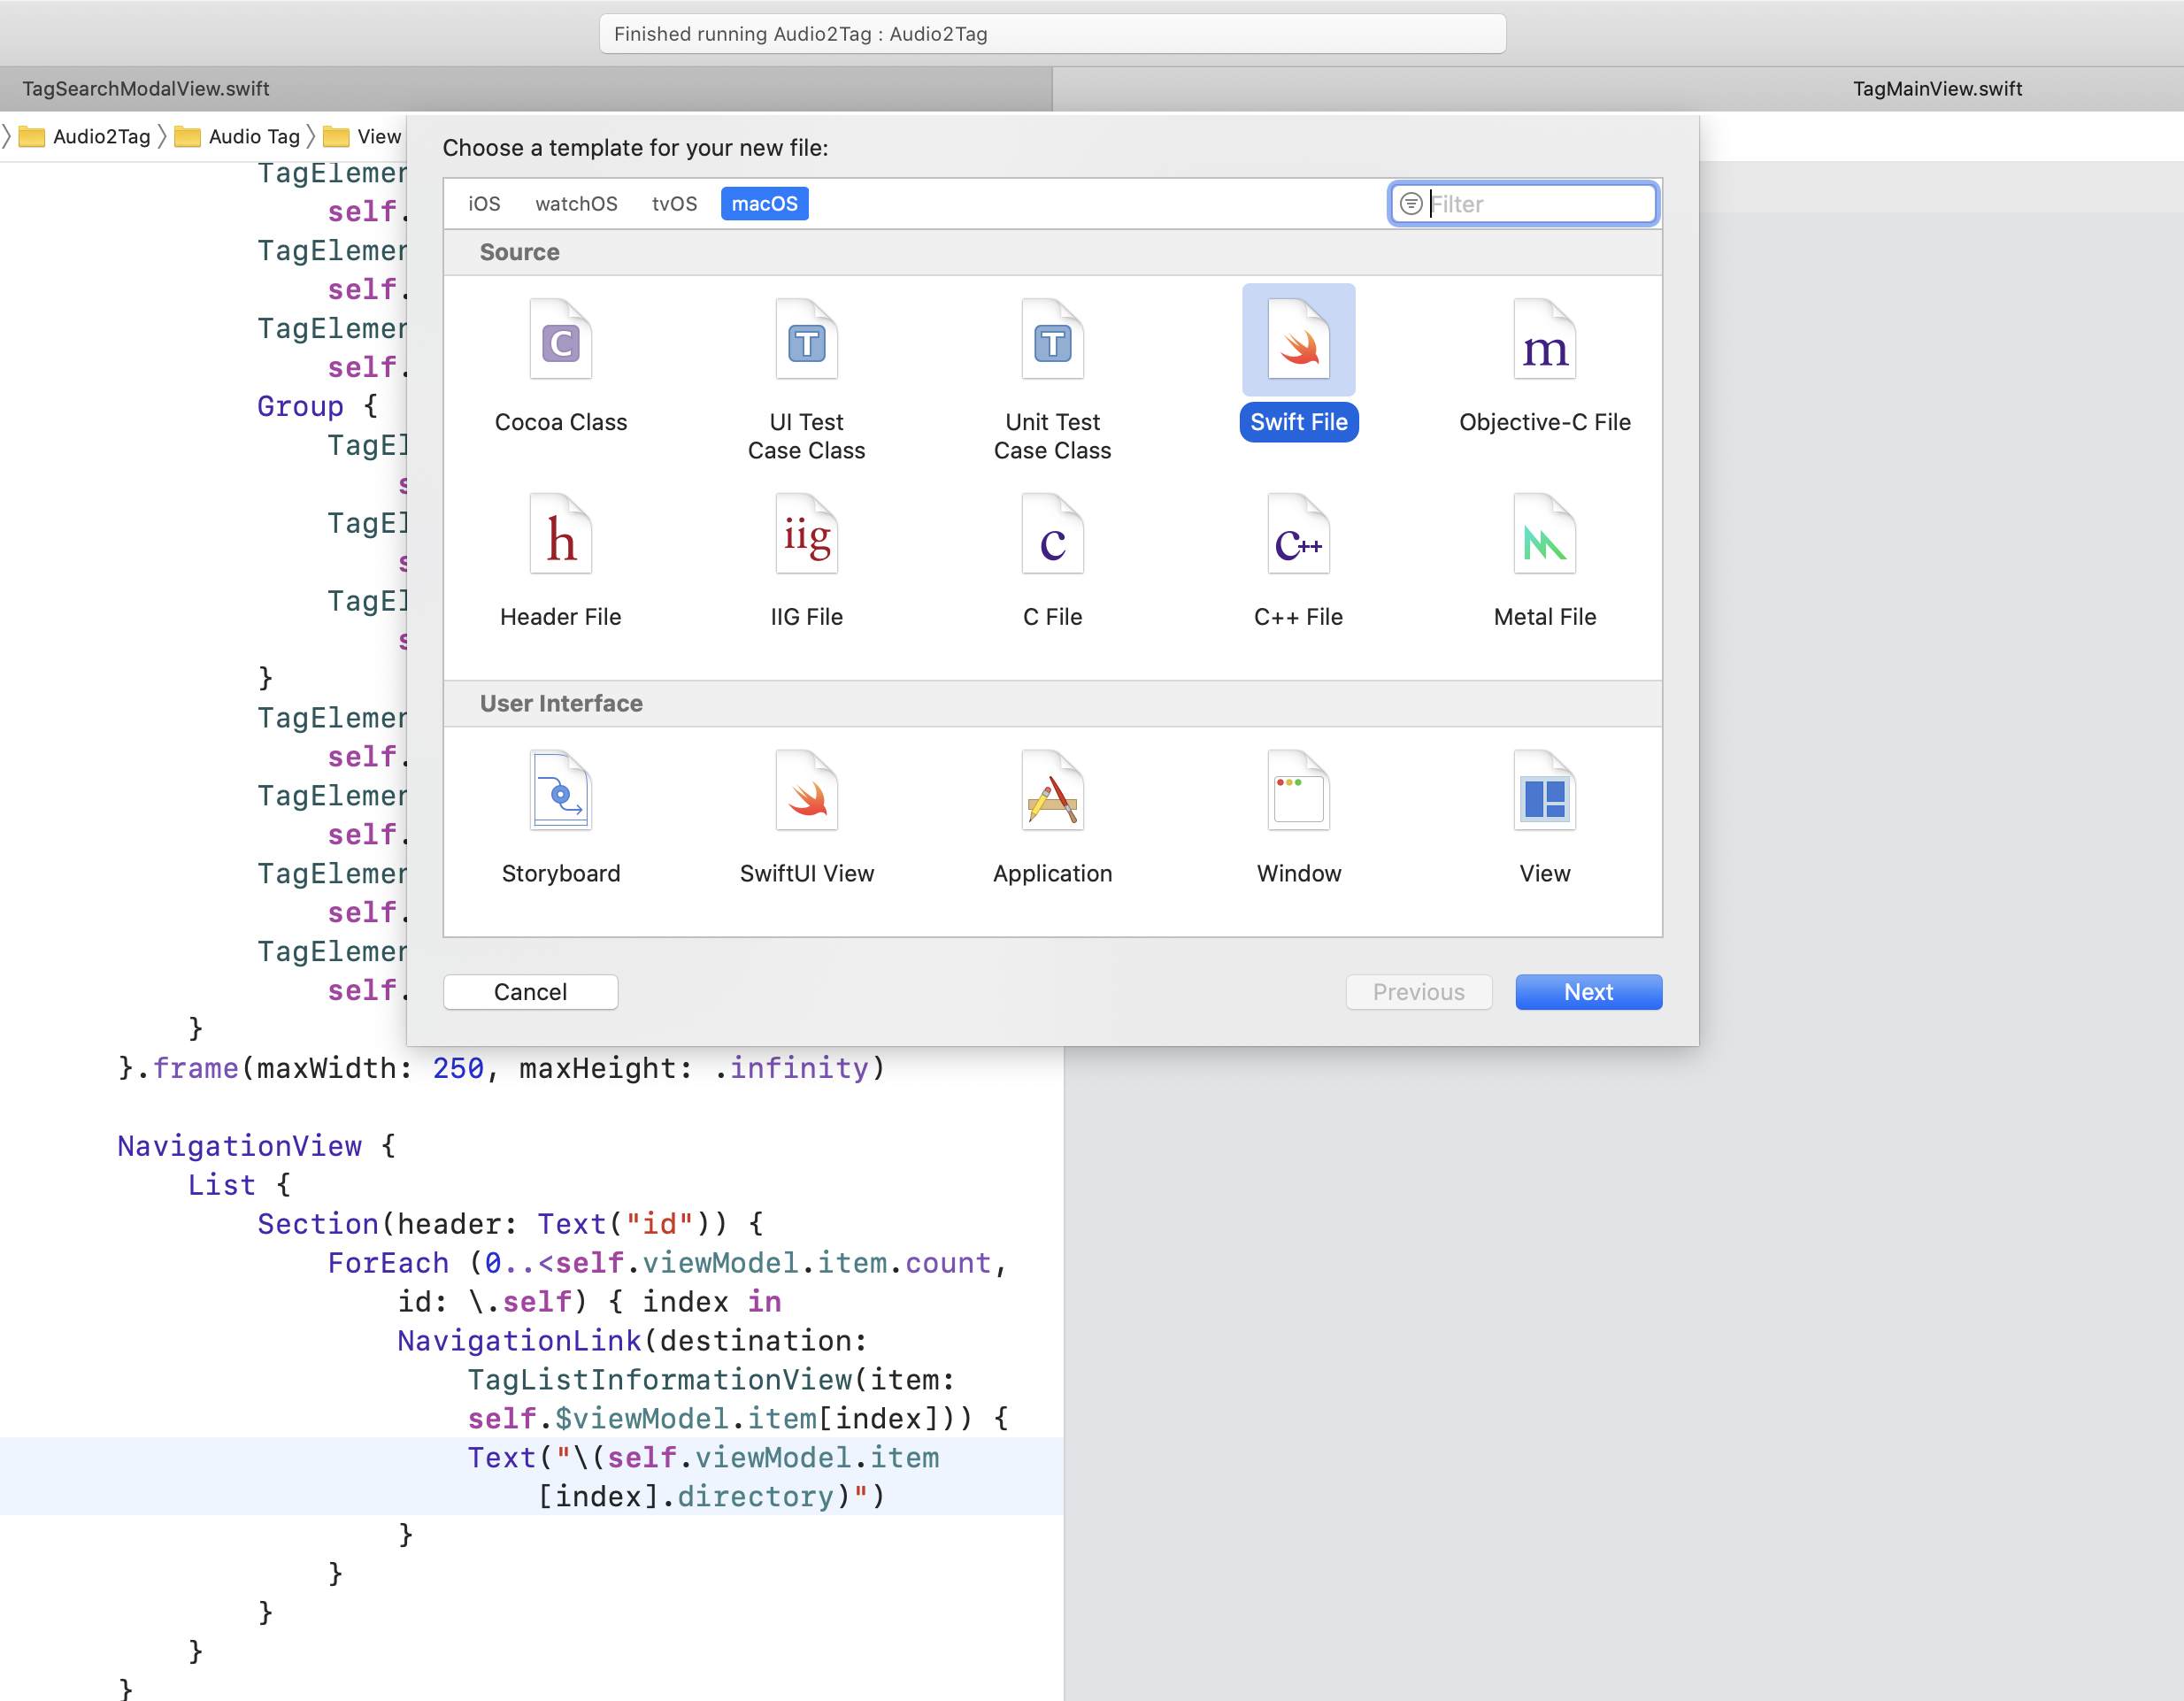
Task: Choose the C File template
Action: click(x=1052, y=534)
